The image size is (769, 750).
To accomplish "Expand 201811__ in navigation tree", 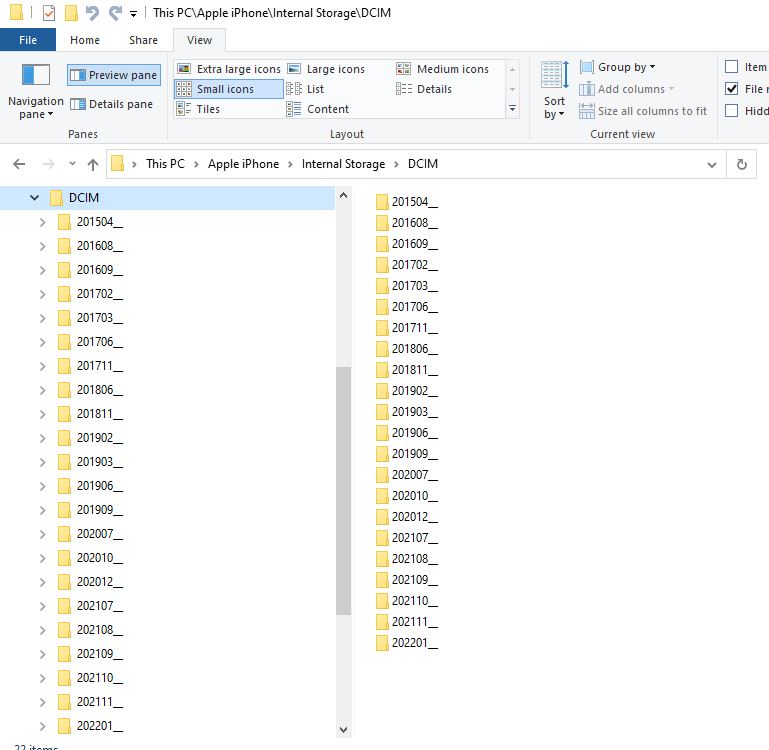I will coord(43,414).
